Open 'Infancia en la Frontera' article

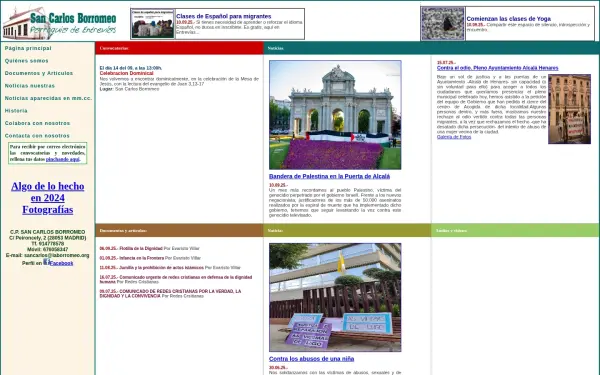(x=141, y=258)
